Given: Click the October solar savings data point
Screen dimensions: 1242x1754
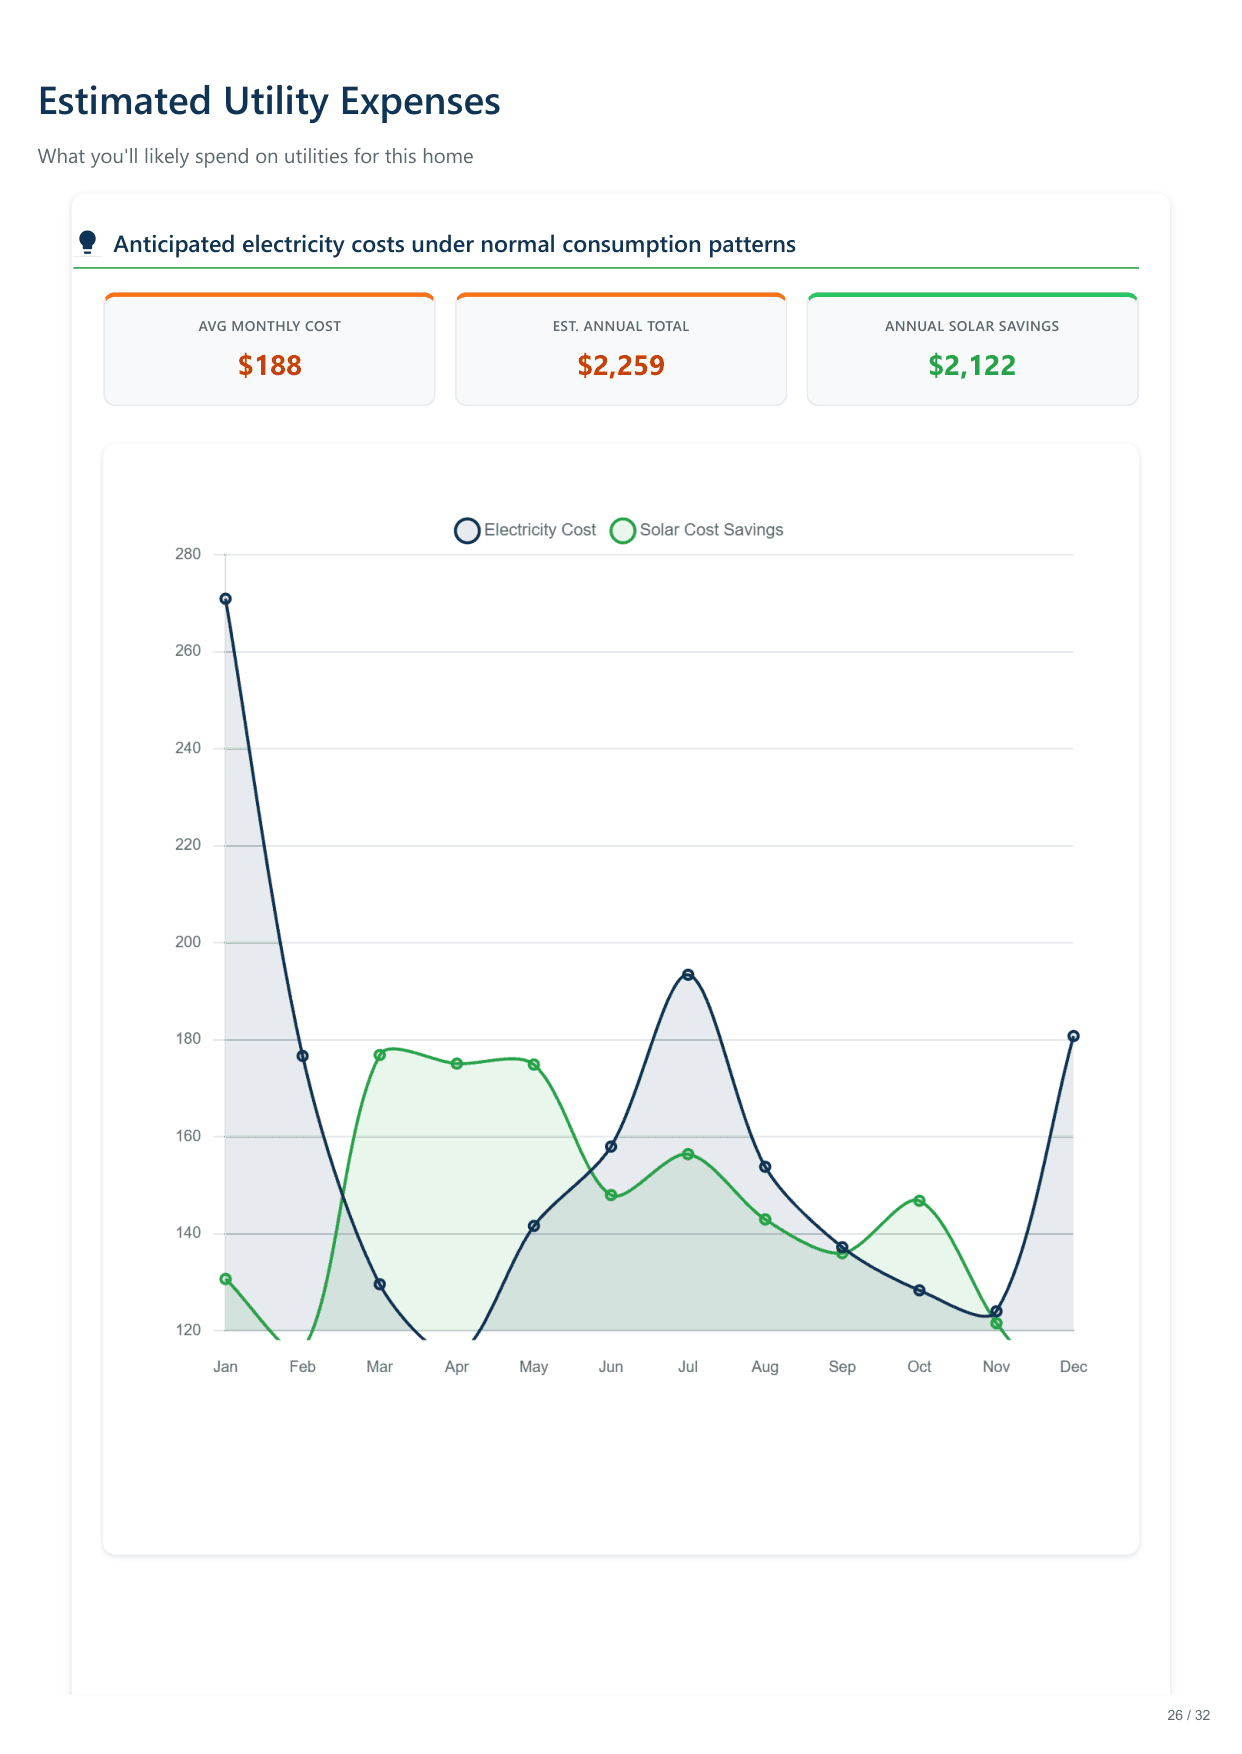Looking at the screenshot, I should tap(919, 1201).
